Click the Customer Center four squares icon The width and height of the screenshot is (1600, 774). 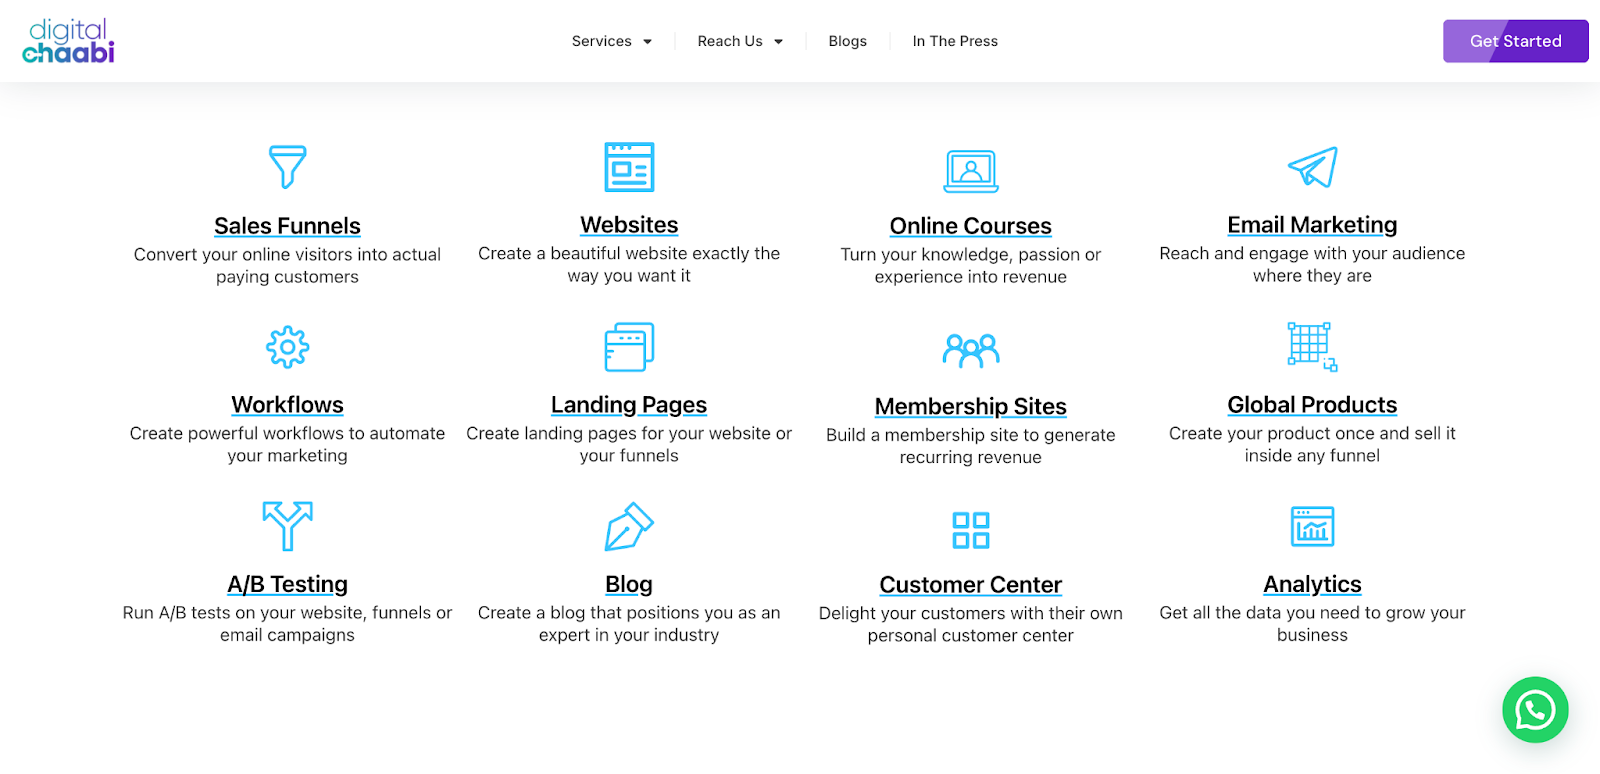[971, 530]
